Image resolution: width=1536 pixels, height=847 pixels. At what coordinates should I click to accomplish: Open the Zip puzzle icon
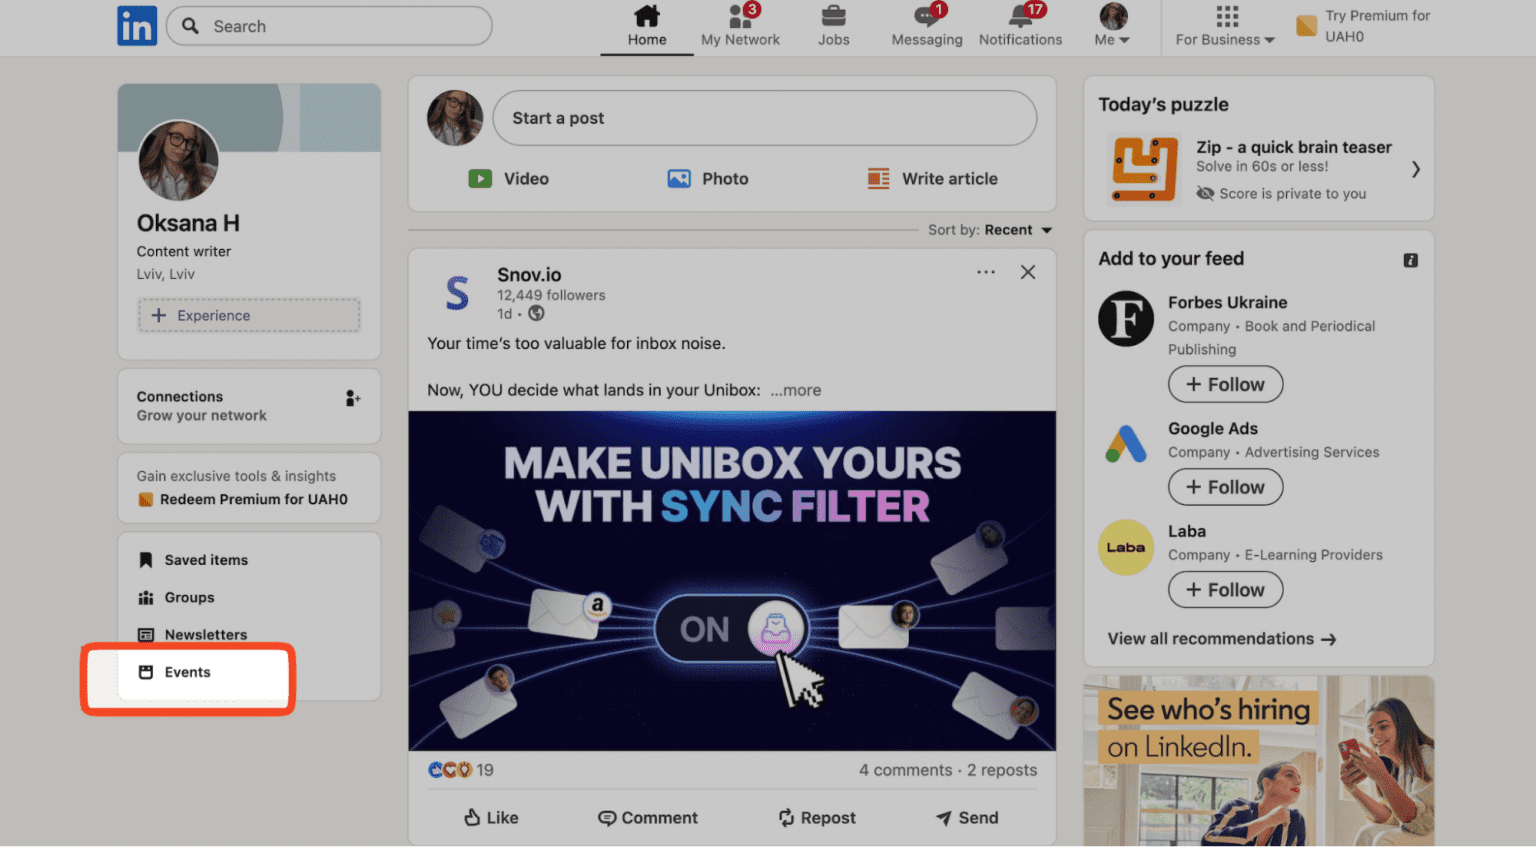coord(1145,169)
